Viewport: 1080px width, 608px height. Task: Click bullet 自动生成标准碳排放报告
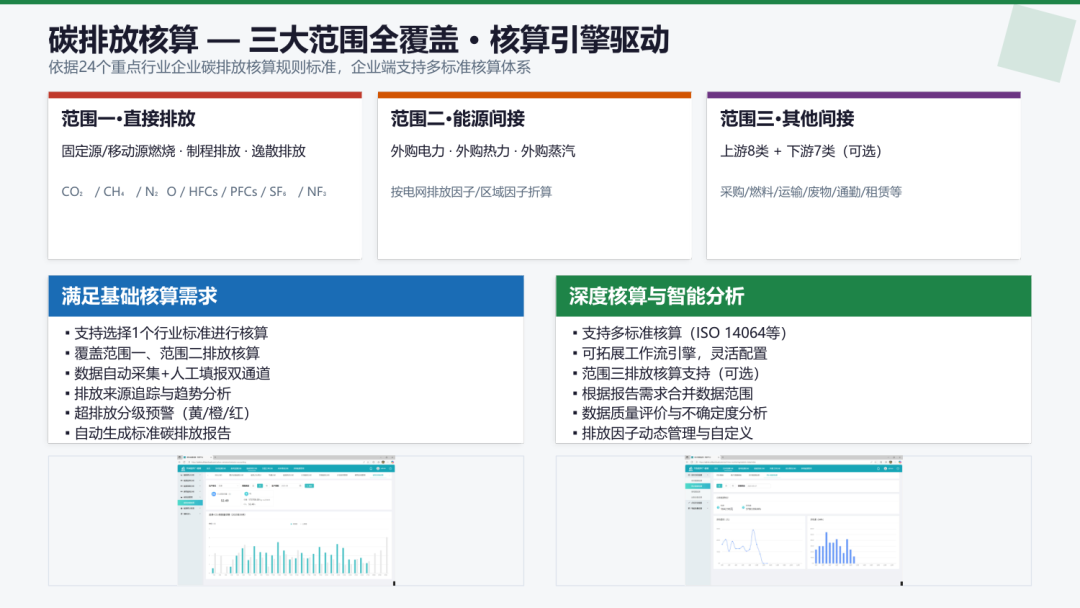pyautogui.click(x=147, y=433)
